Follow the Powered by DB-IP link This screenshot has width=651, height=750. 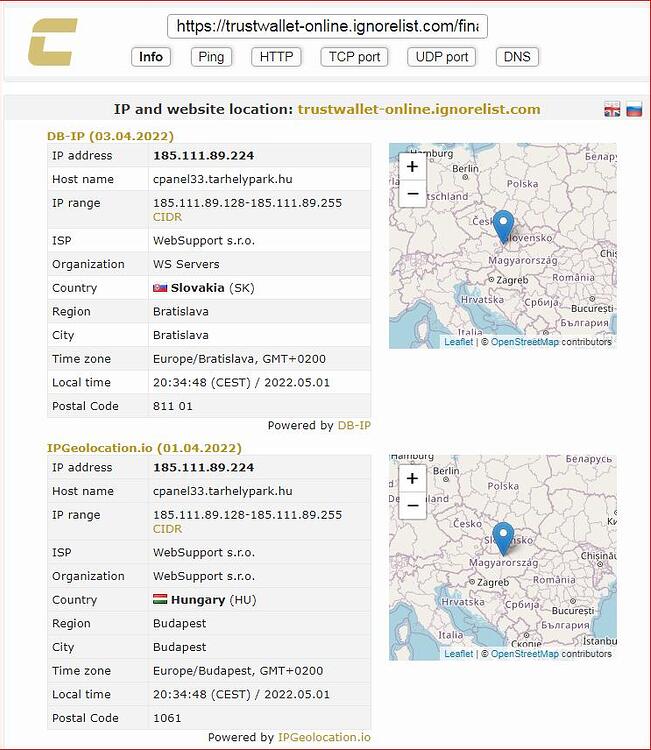click(354, 425)
